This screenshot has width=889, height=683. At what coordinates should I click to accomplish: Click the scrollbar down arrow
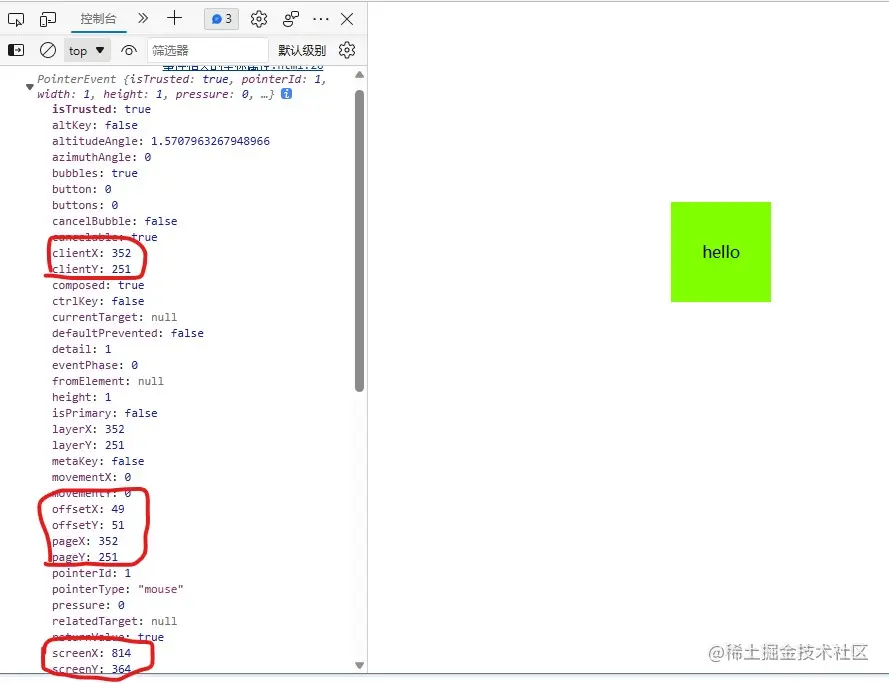click(359, 665)
